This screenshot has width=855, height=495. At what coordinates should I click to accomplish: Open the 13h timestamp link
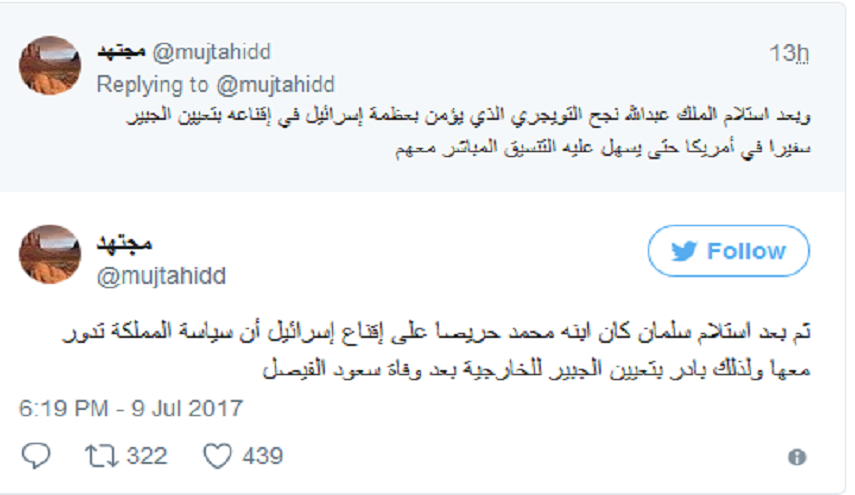click(x=788, y=53)
